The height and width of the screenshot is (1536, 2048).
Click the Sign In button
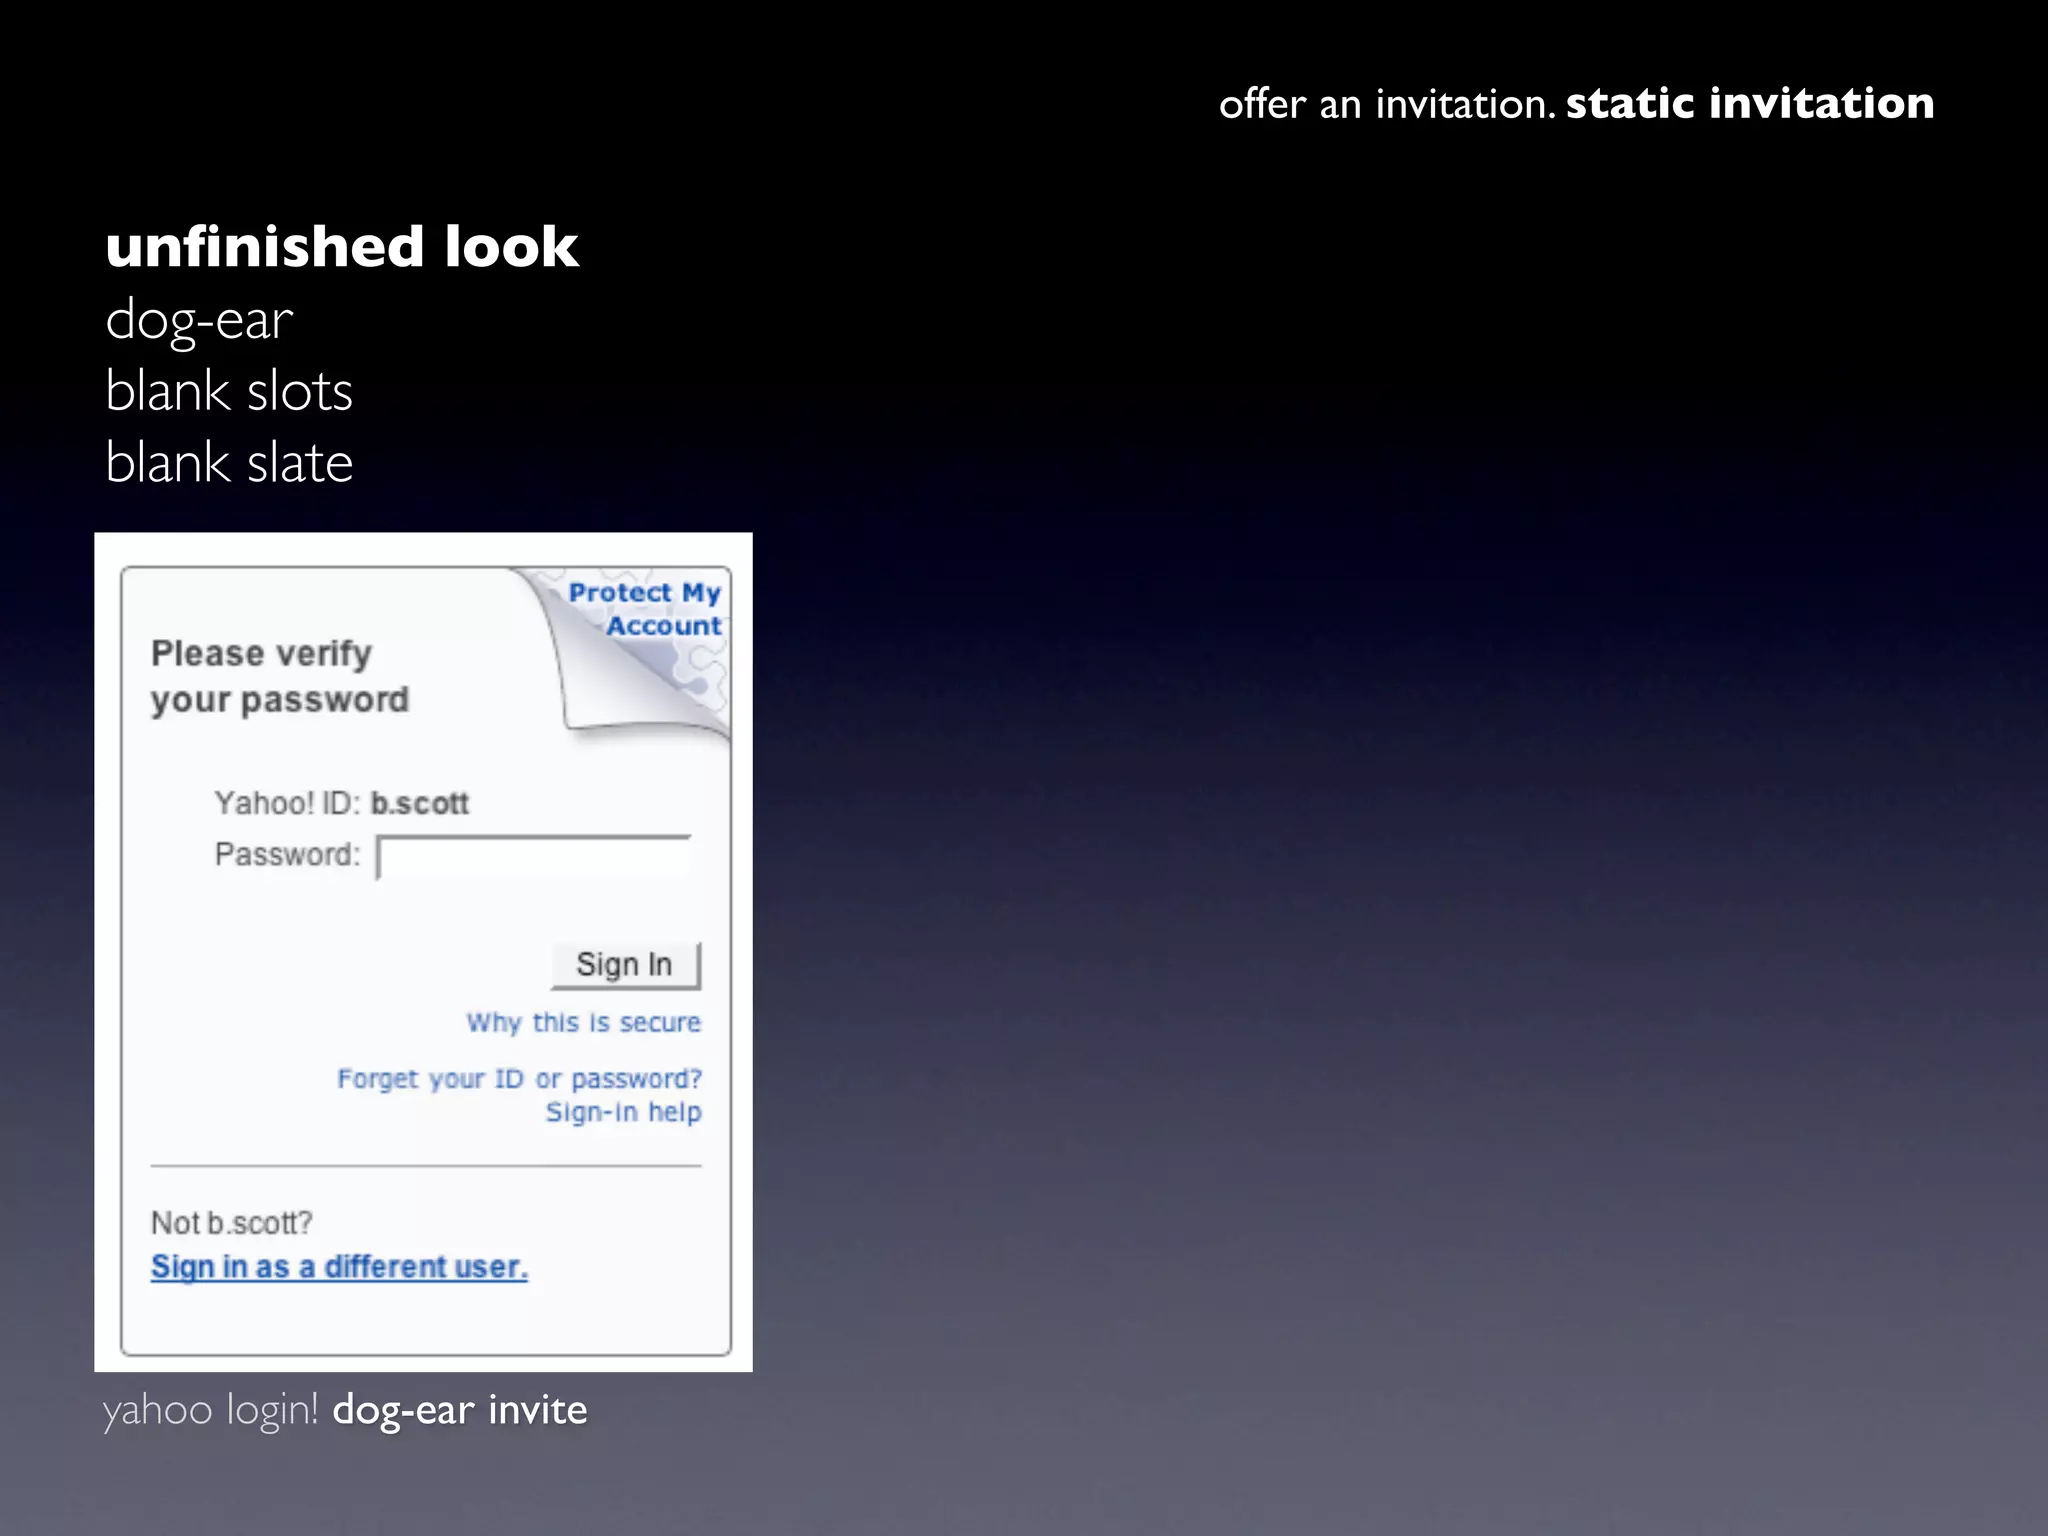point(626,965)
